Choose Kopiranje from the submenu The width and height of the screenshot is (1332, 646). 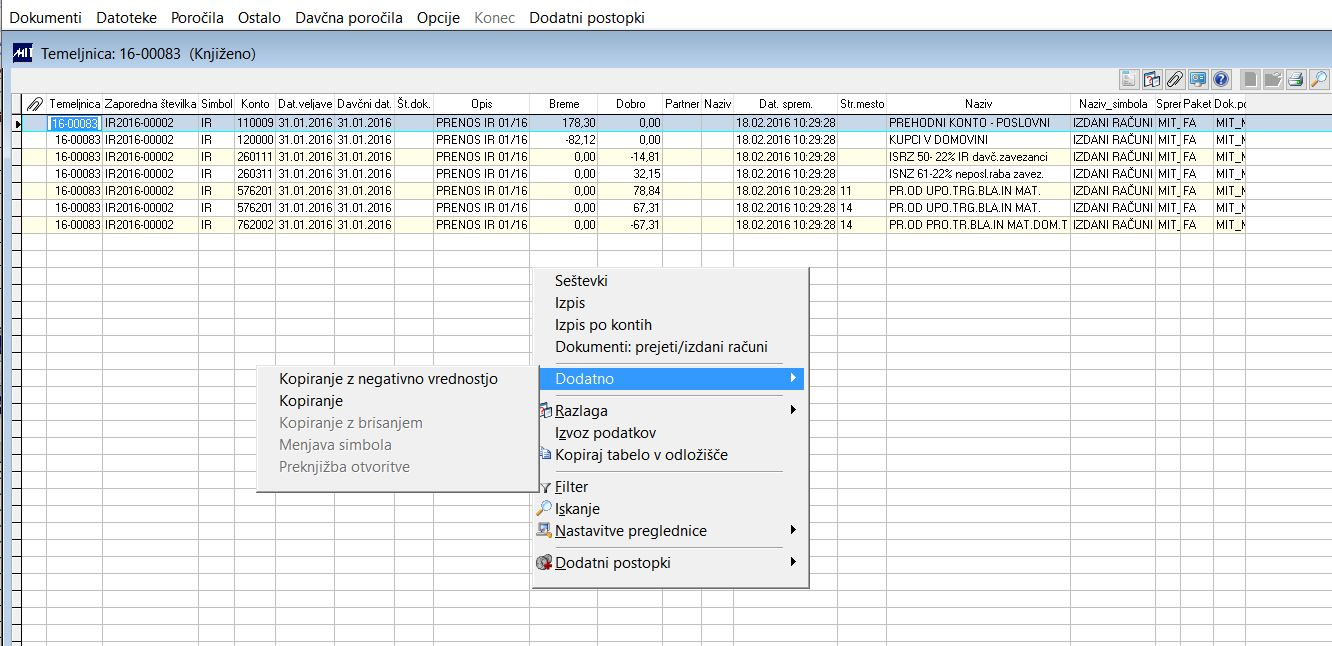[311, 401]
